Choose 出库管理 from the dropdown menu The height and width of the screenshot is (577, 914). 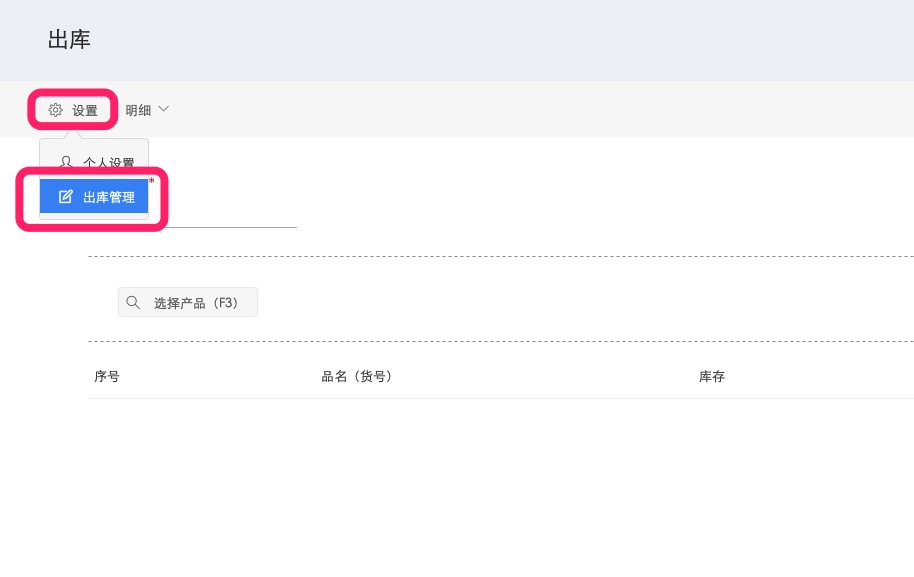[x=108, y=197]
